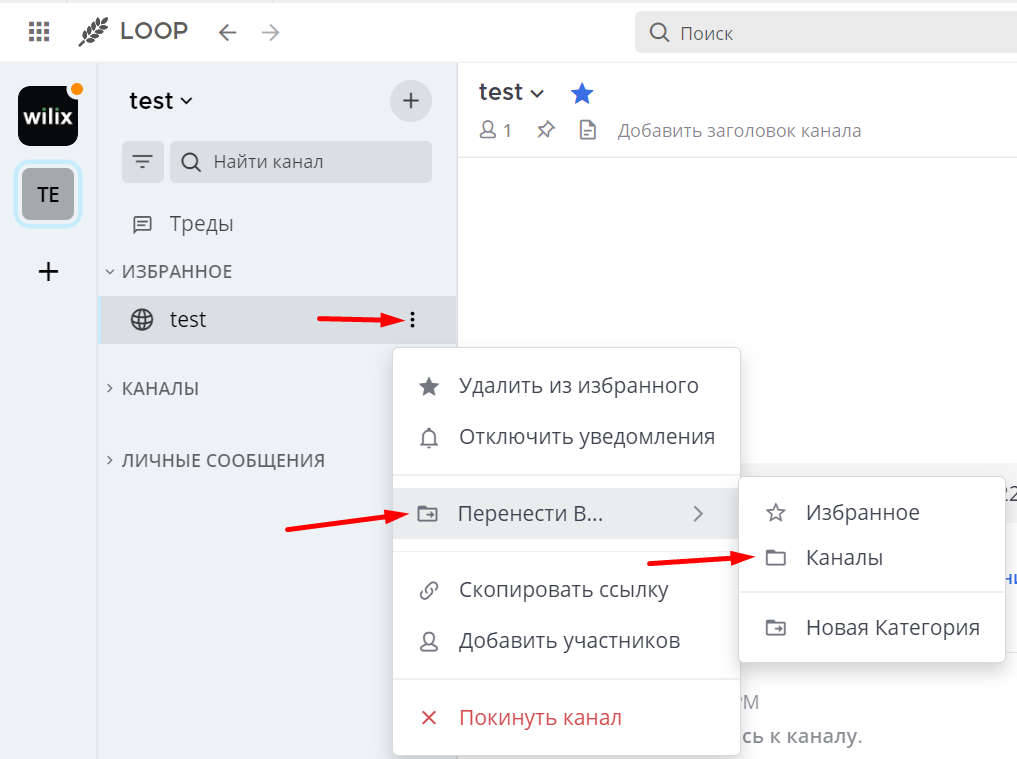The image size is (1017, 759).
Task: Select the TE team icon
Action: pyautogui.click(x=47, y=194)
